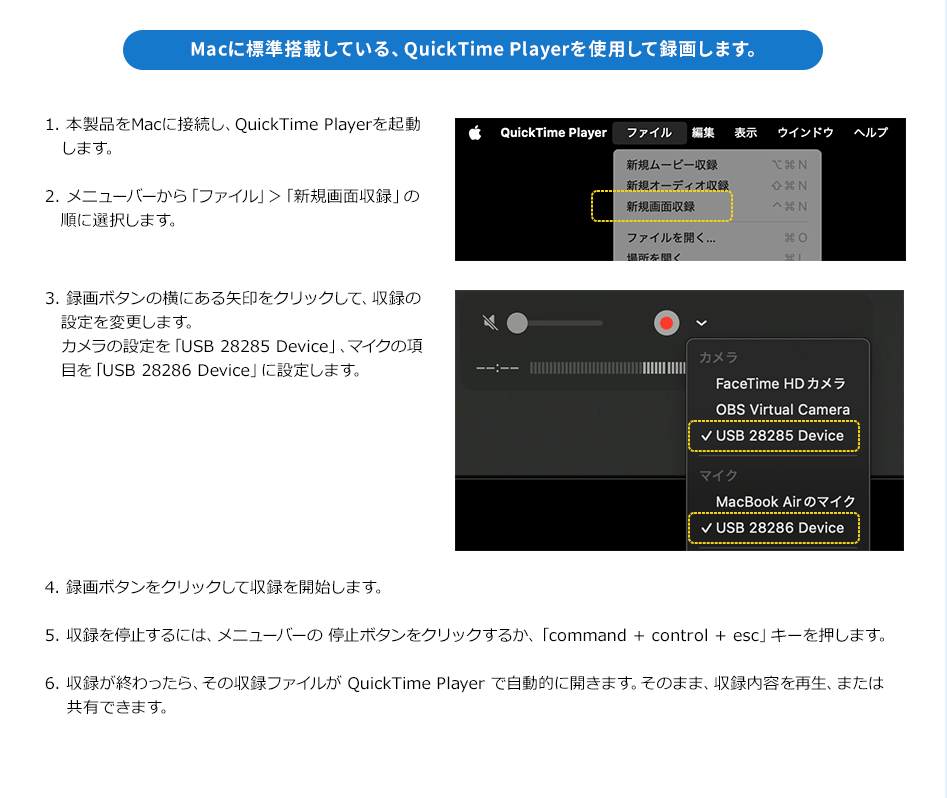The width and height of the screenshot is (947, 798).
Task: Expand the recording options chevron
Action: coord(701,323)
